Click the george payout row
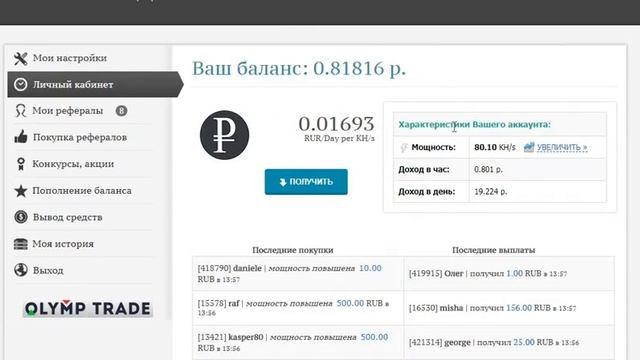The width and height of the screenshot is (640, 360). (509, 342)
